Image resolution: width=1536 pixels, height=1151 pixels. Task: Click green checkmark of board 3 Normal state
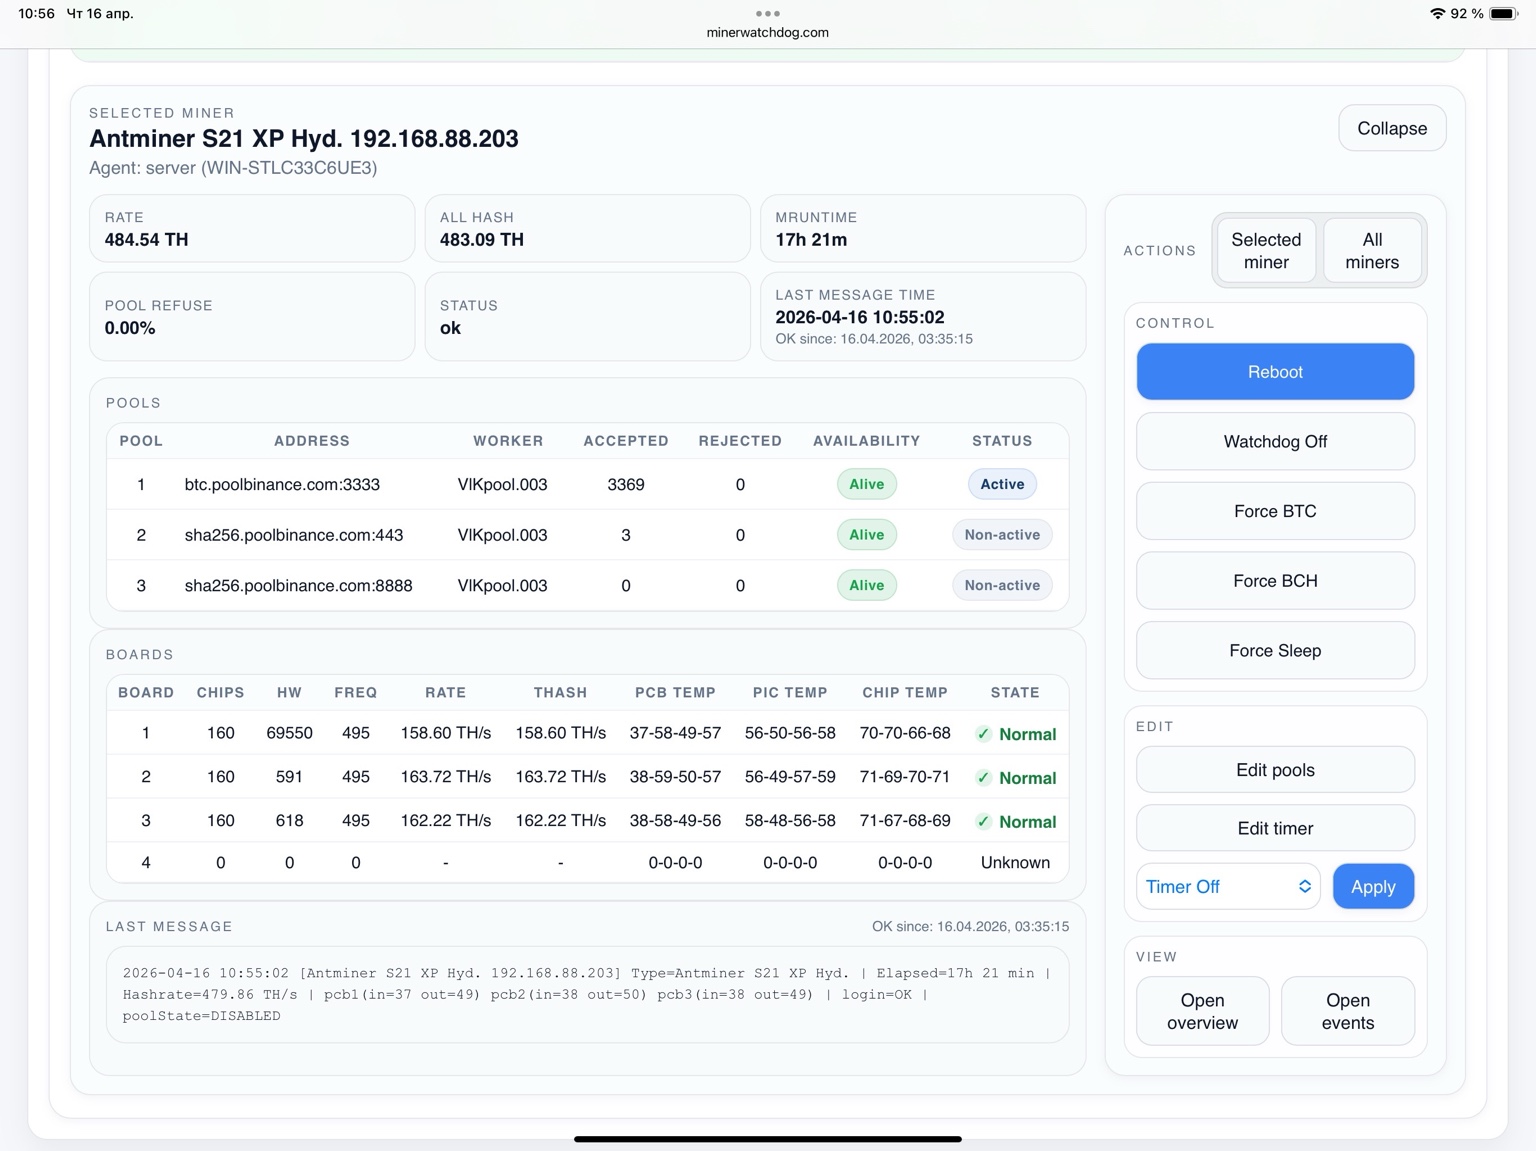coord(983,822)
